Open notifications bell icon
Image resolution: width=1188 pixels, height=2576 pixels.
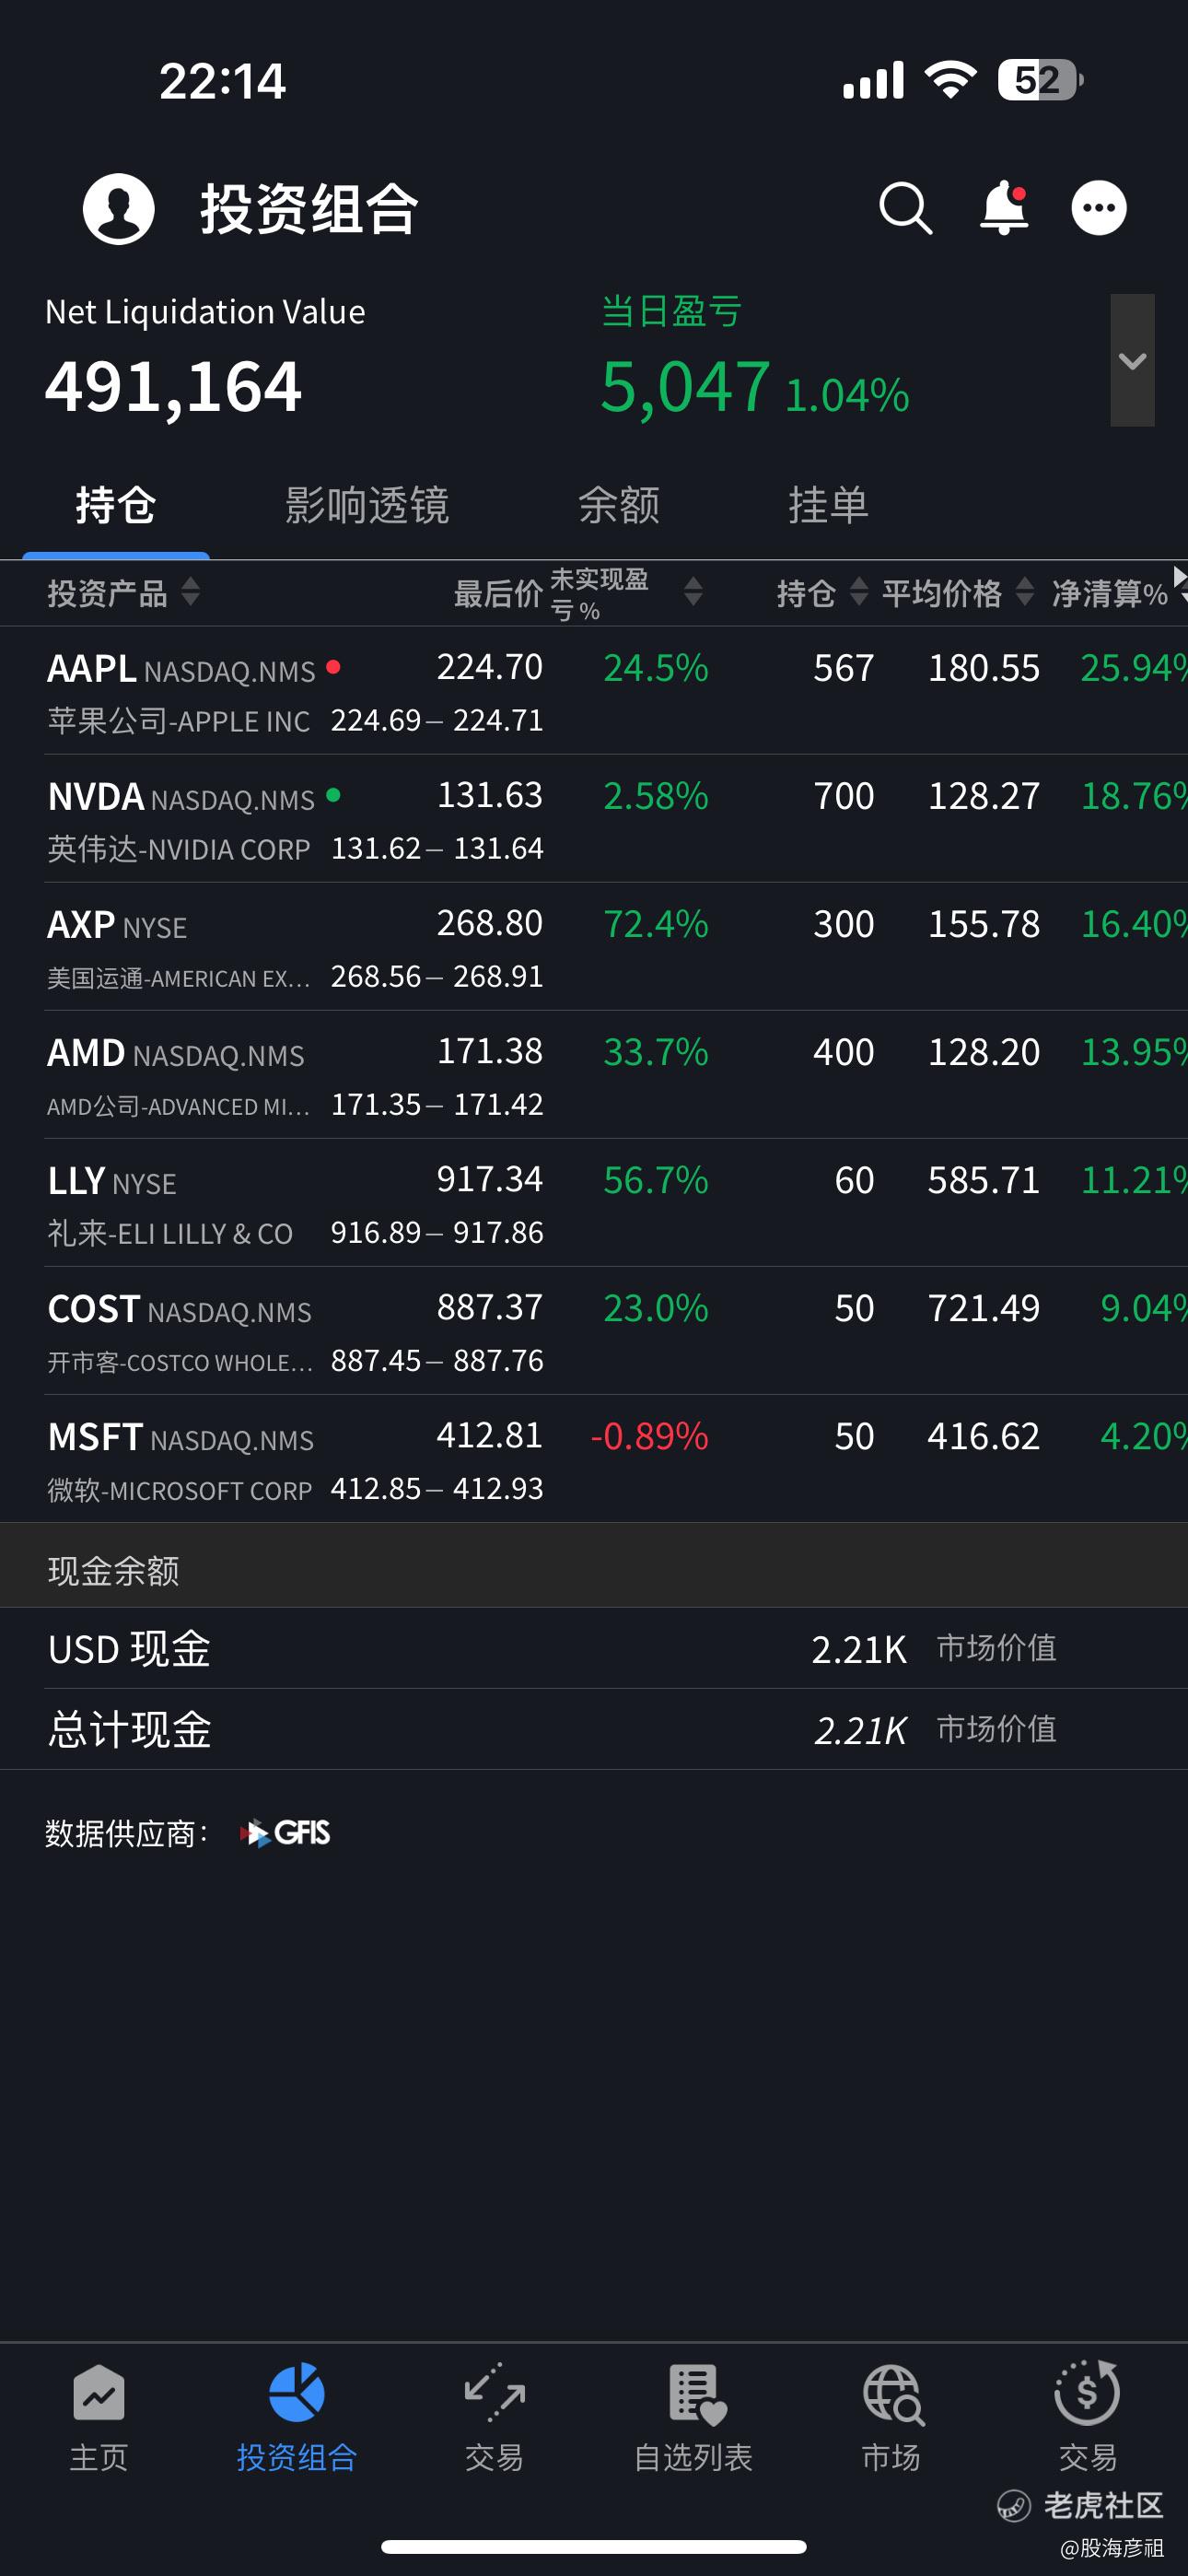point(1003,209)
